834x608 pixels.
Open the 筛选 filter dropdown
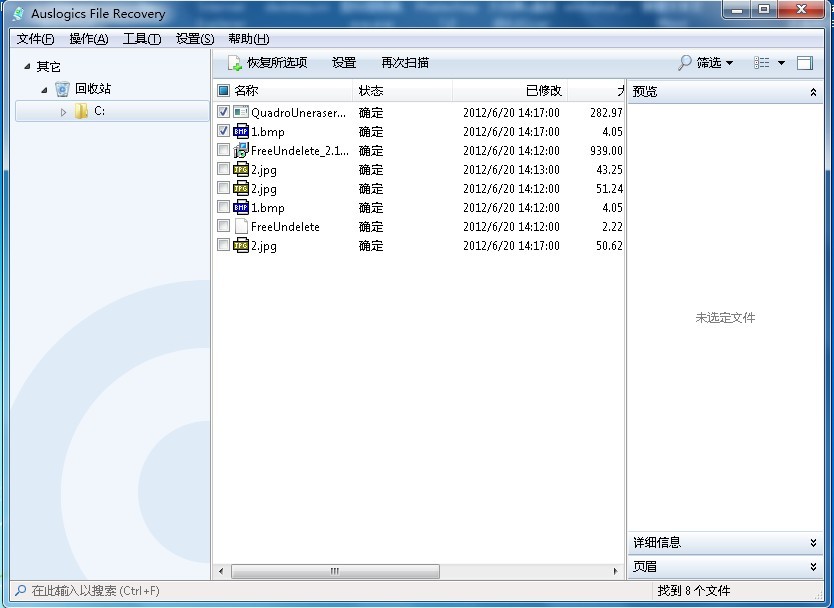(x=706, y=63)
